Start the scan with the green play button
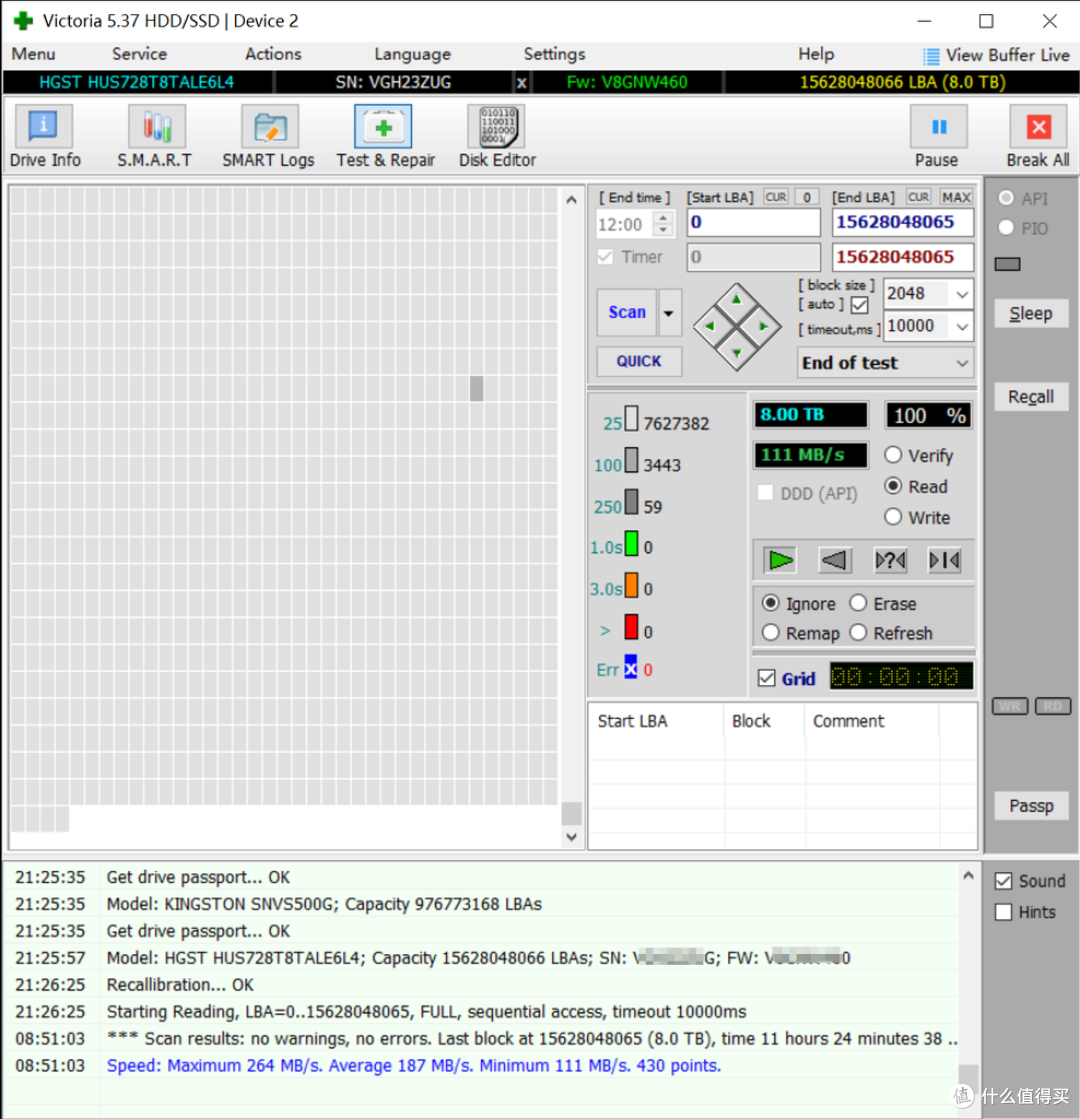Screen dimensions: 1080x1119 coord(779,560)
